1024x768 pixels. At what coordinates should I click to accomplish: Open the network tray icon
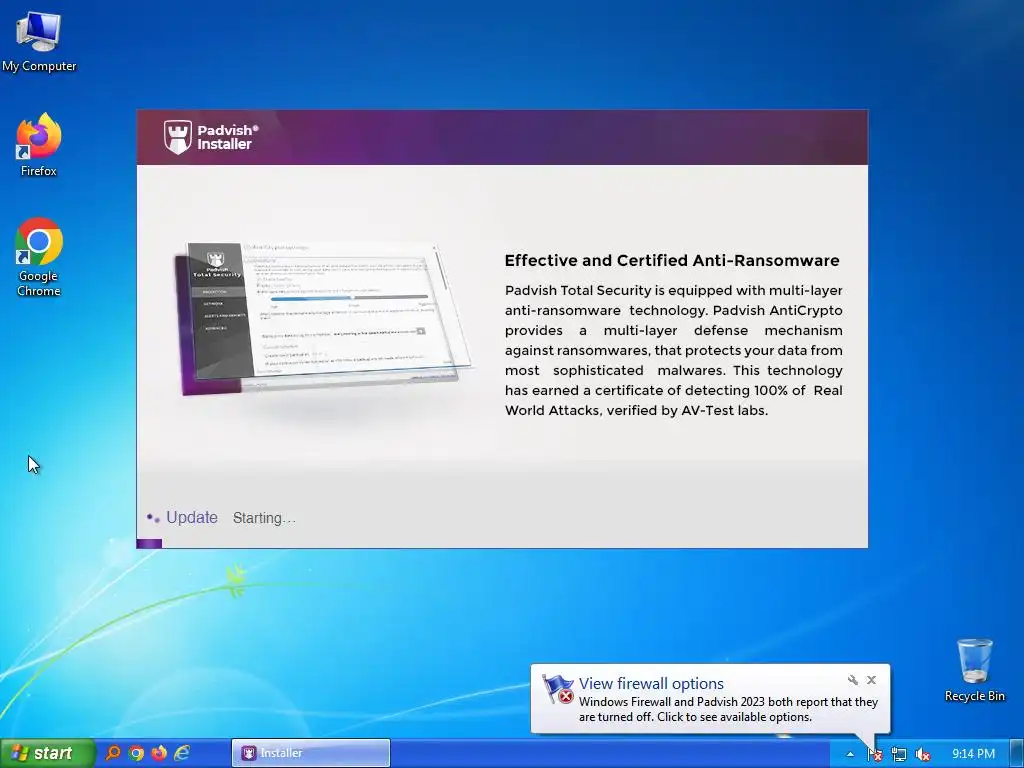899,754
